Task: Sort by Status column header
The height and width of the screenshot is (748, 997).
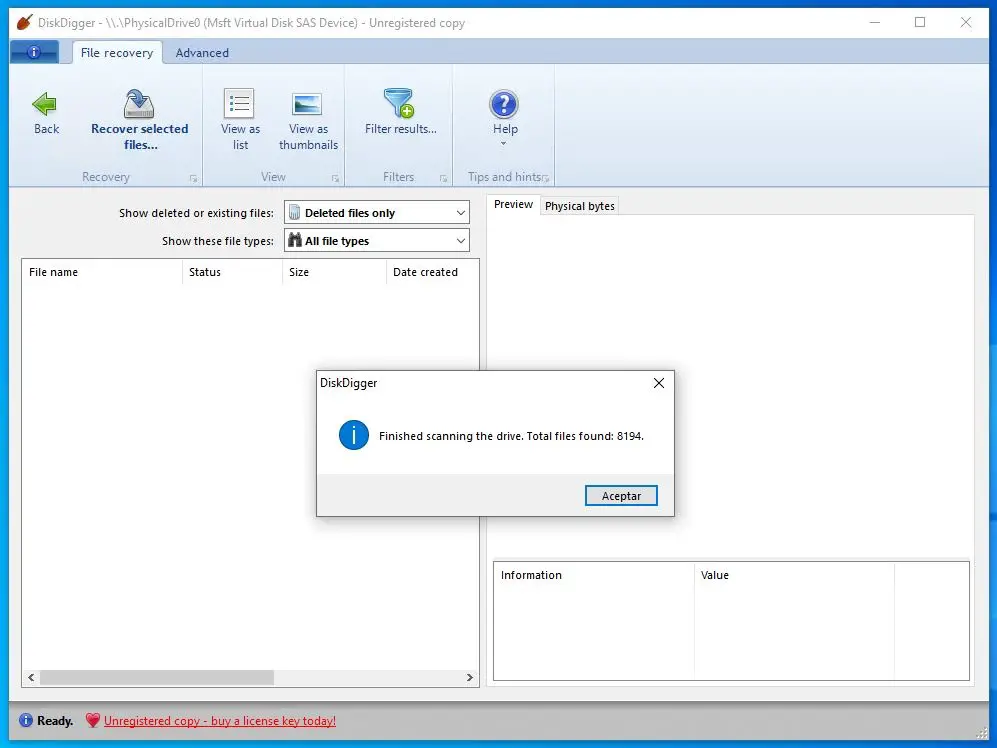Action: [232, 272]
